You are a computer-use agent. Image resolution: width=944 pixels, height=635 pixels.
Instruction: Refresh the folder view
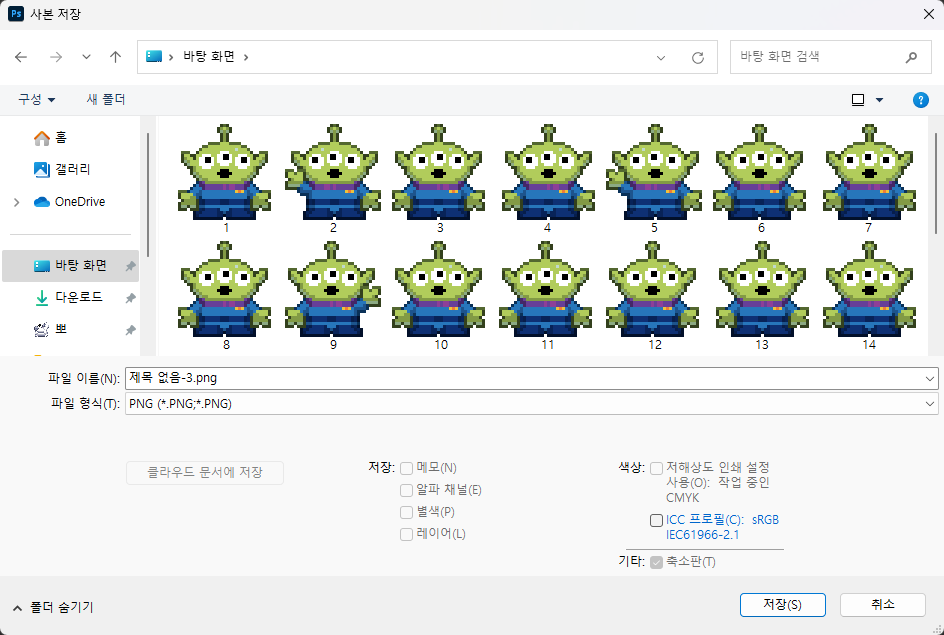coord(698,58)
